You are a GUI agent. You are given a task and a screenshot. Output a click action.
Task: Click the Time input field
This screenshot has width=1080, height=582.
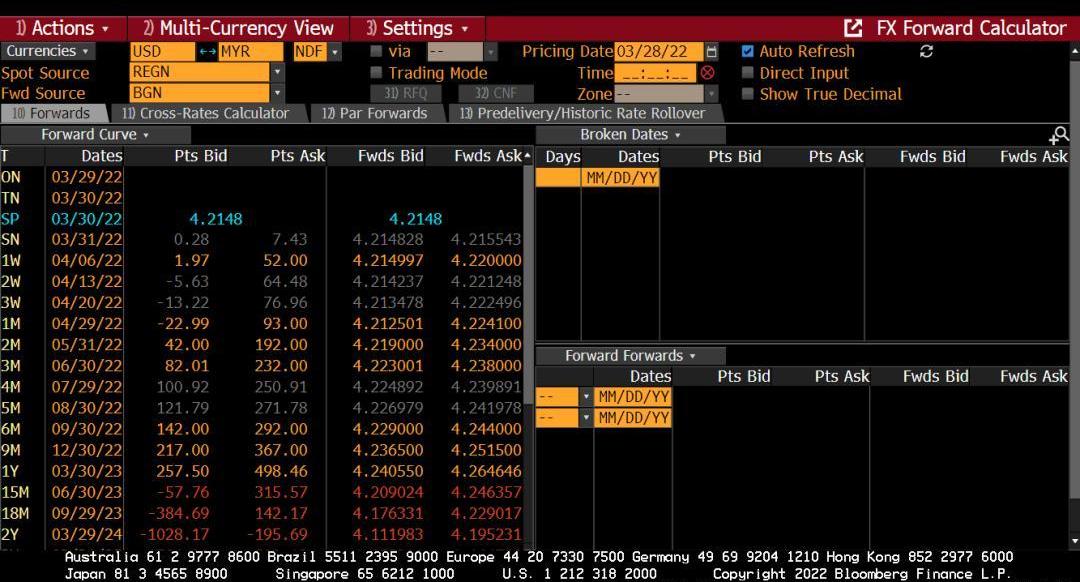[655, 73]
